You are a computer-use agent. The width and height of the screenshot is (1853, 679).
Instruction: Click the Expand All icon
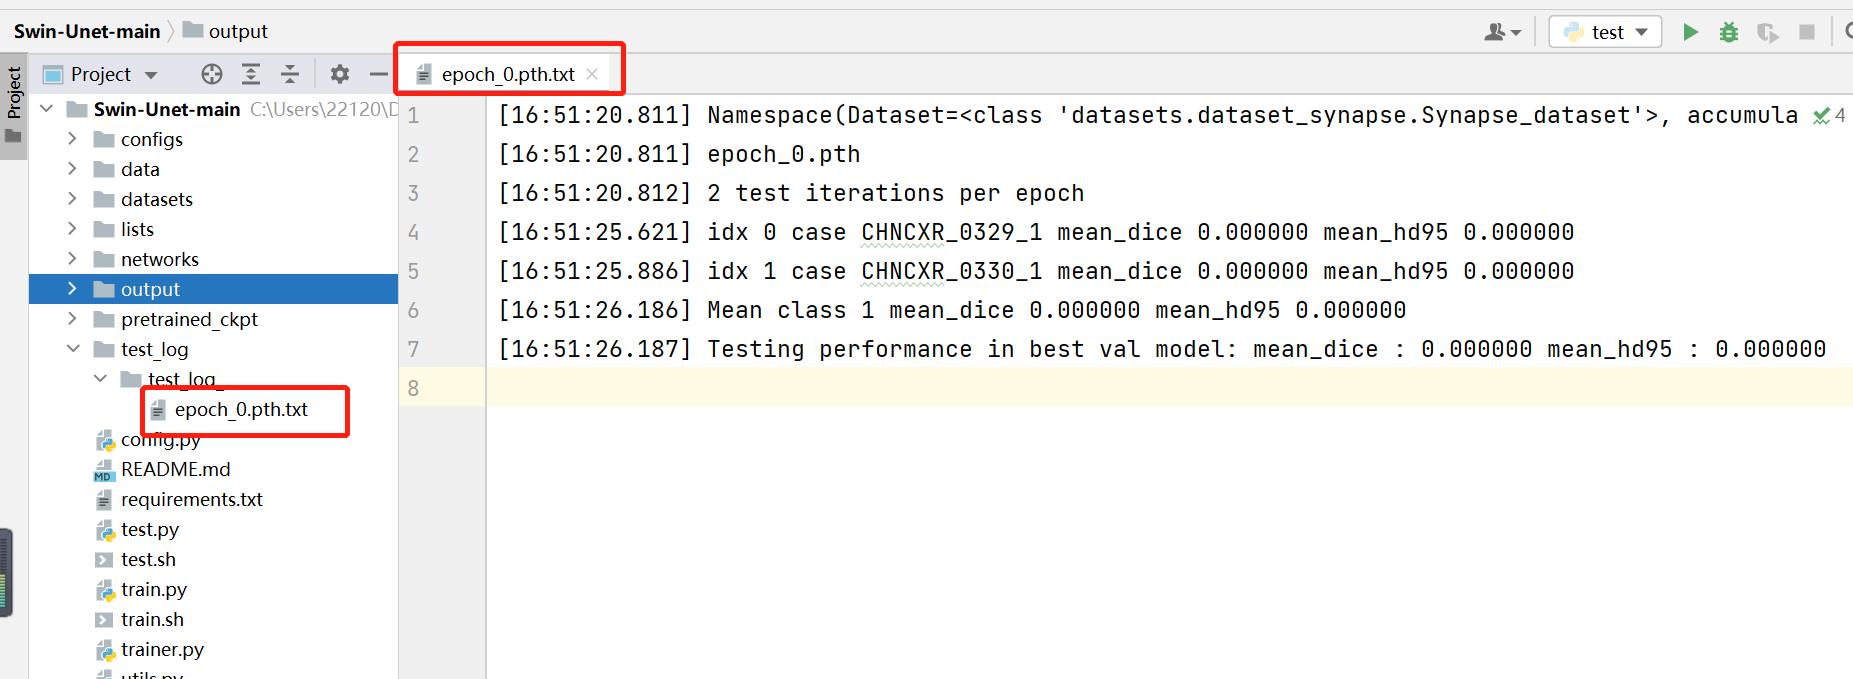251,74
